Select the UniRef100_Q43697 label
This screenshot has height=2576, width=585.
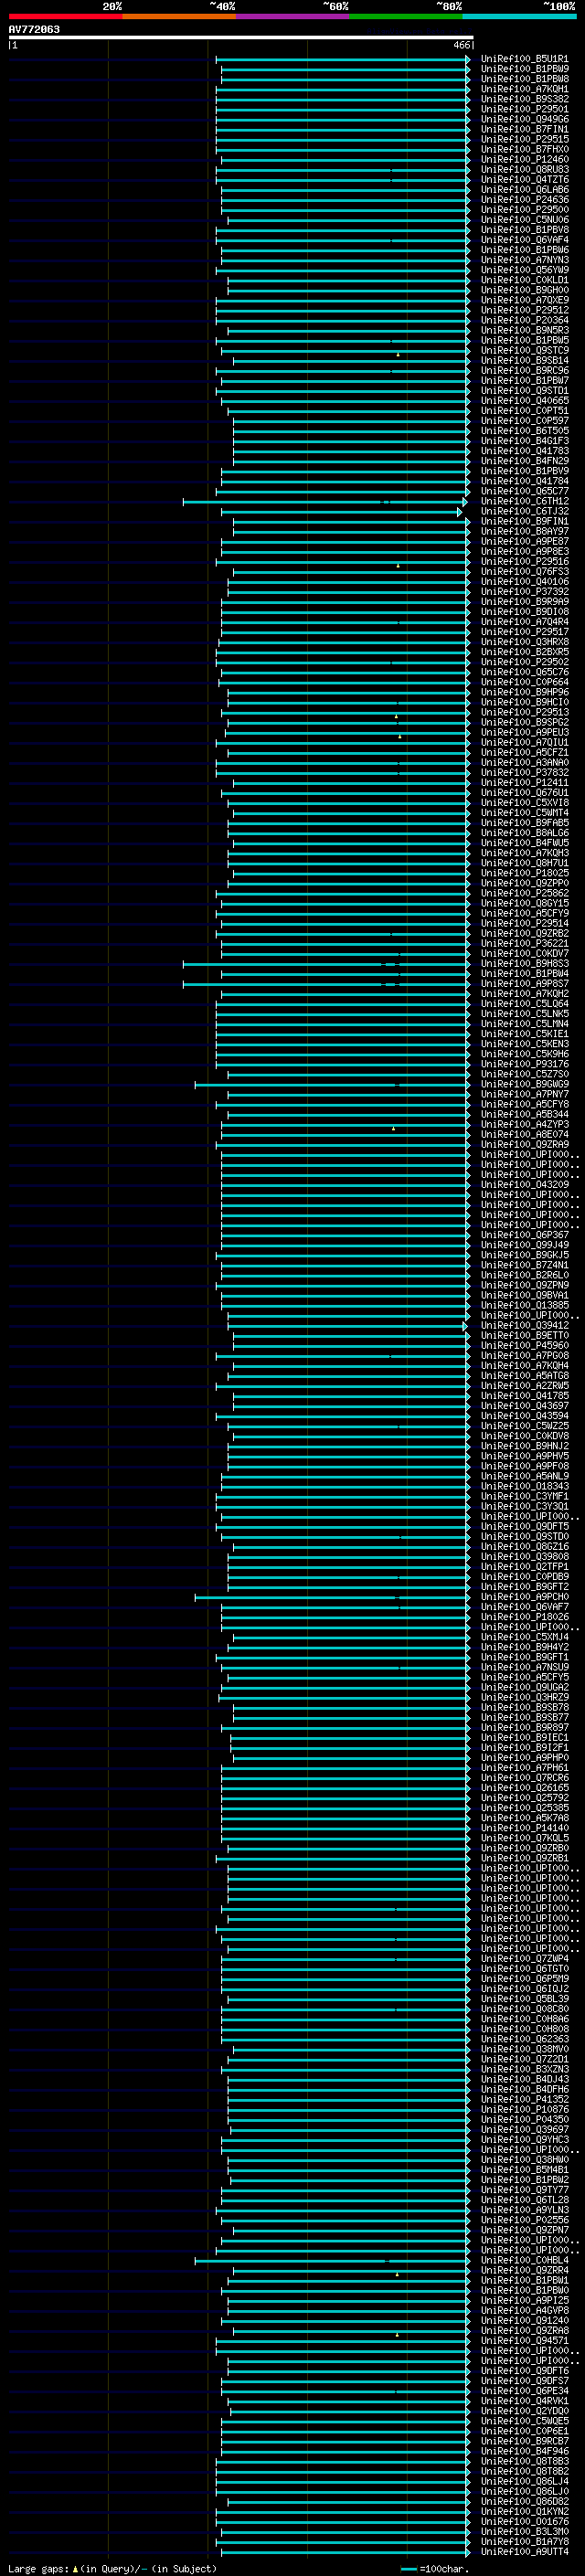(x=524, y=1406)
